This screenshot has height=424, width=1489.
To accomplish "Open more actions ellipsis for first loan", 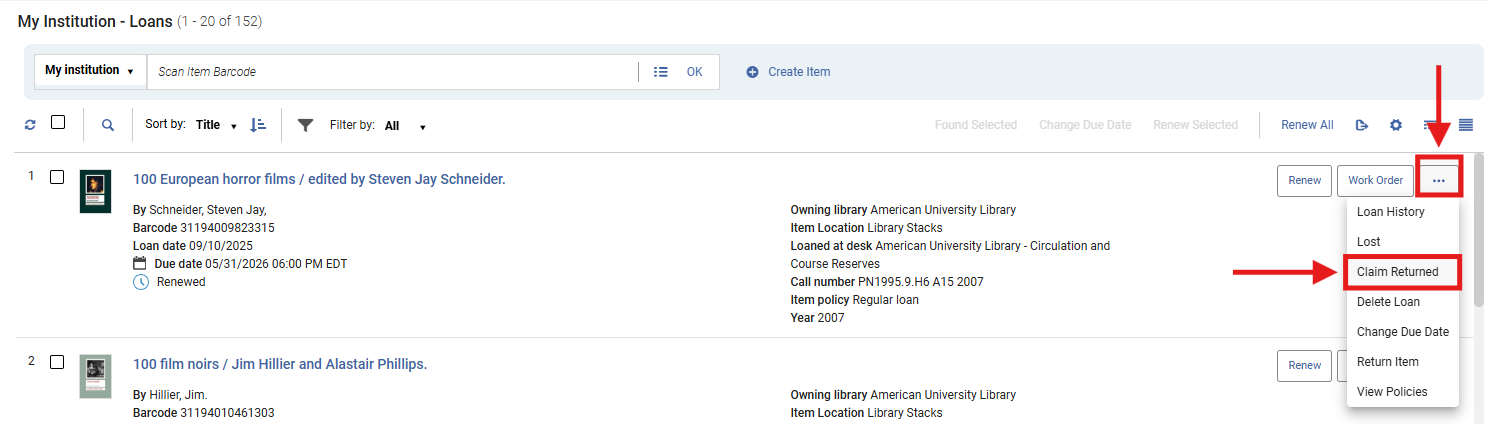I will click(1438, 181).
